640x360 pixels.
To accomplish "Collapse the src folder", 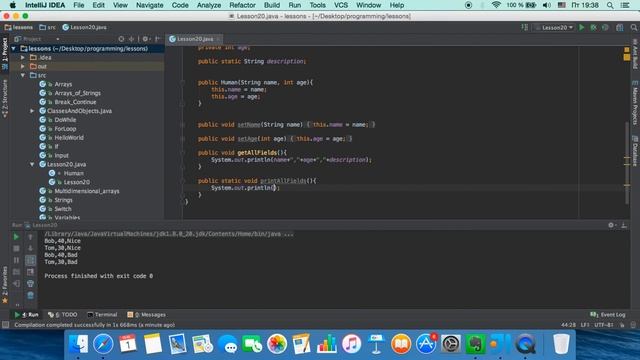I will 23,75.
